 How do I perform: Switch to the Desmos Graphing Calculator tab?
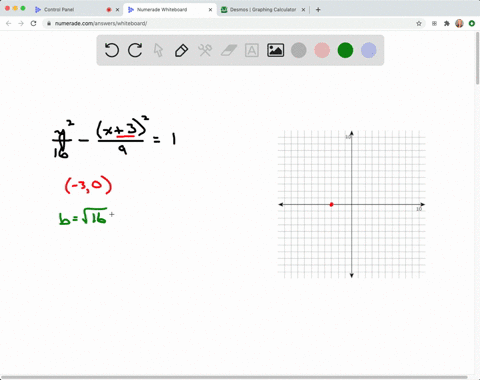click(x=263, y=10)
